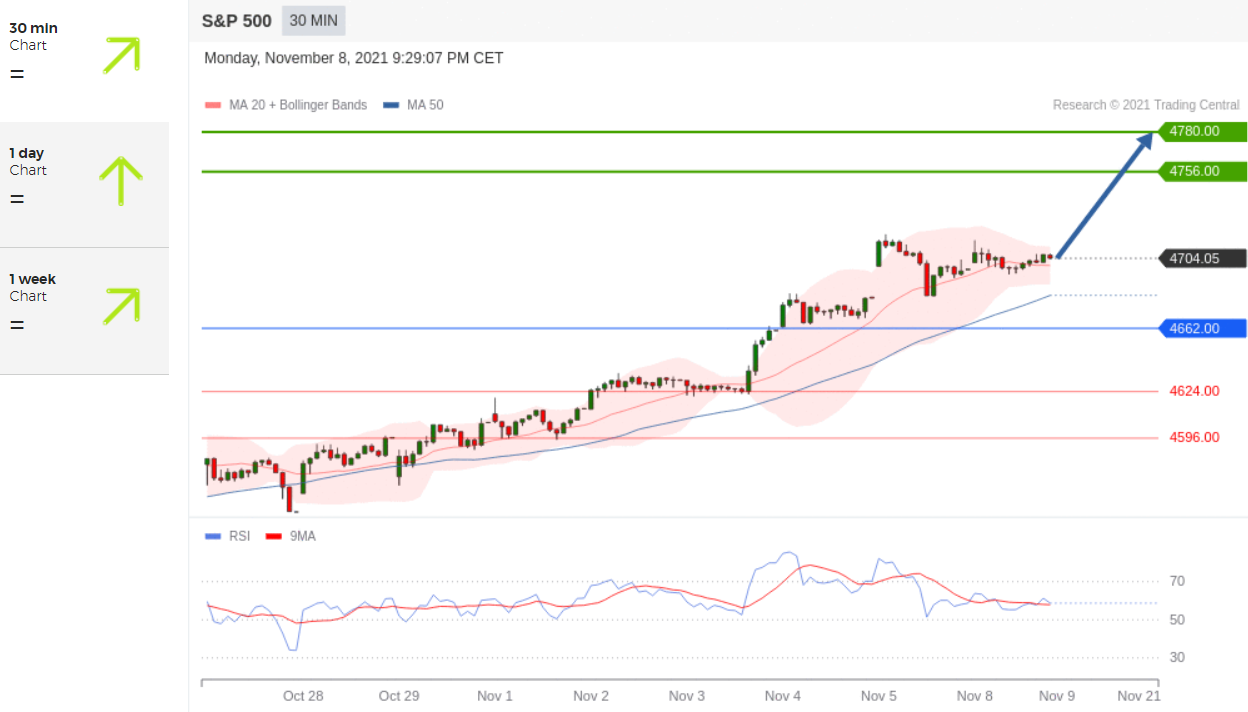This screenshot has height=712, width=1248.
Task: Click the Oct 28 axis label
Action: click(x=303, y=696)
